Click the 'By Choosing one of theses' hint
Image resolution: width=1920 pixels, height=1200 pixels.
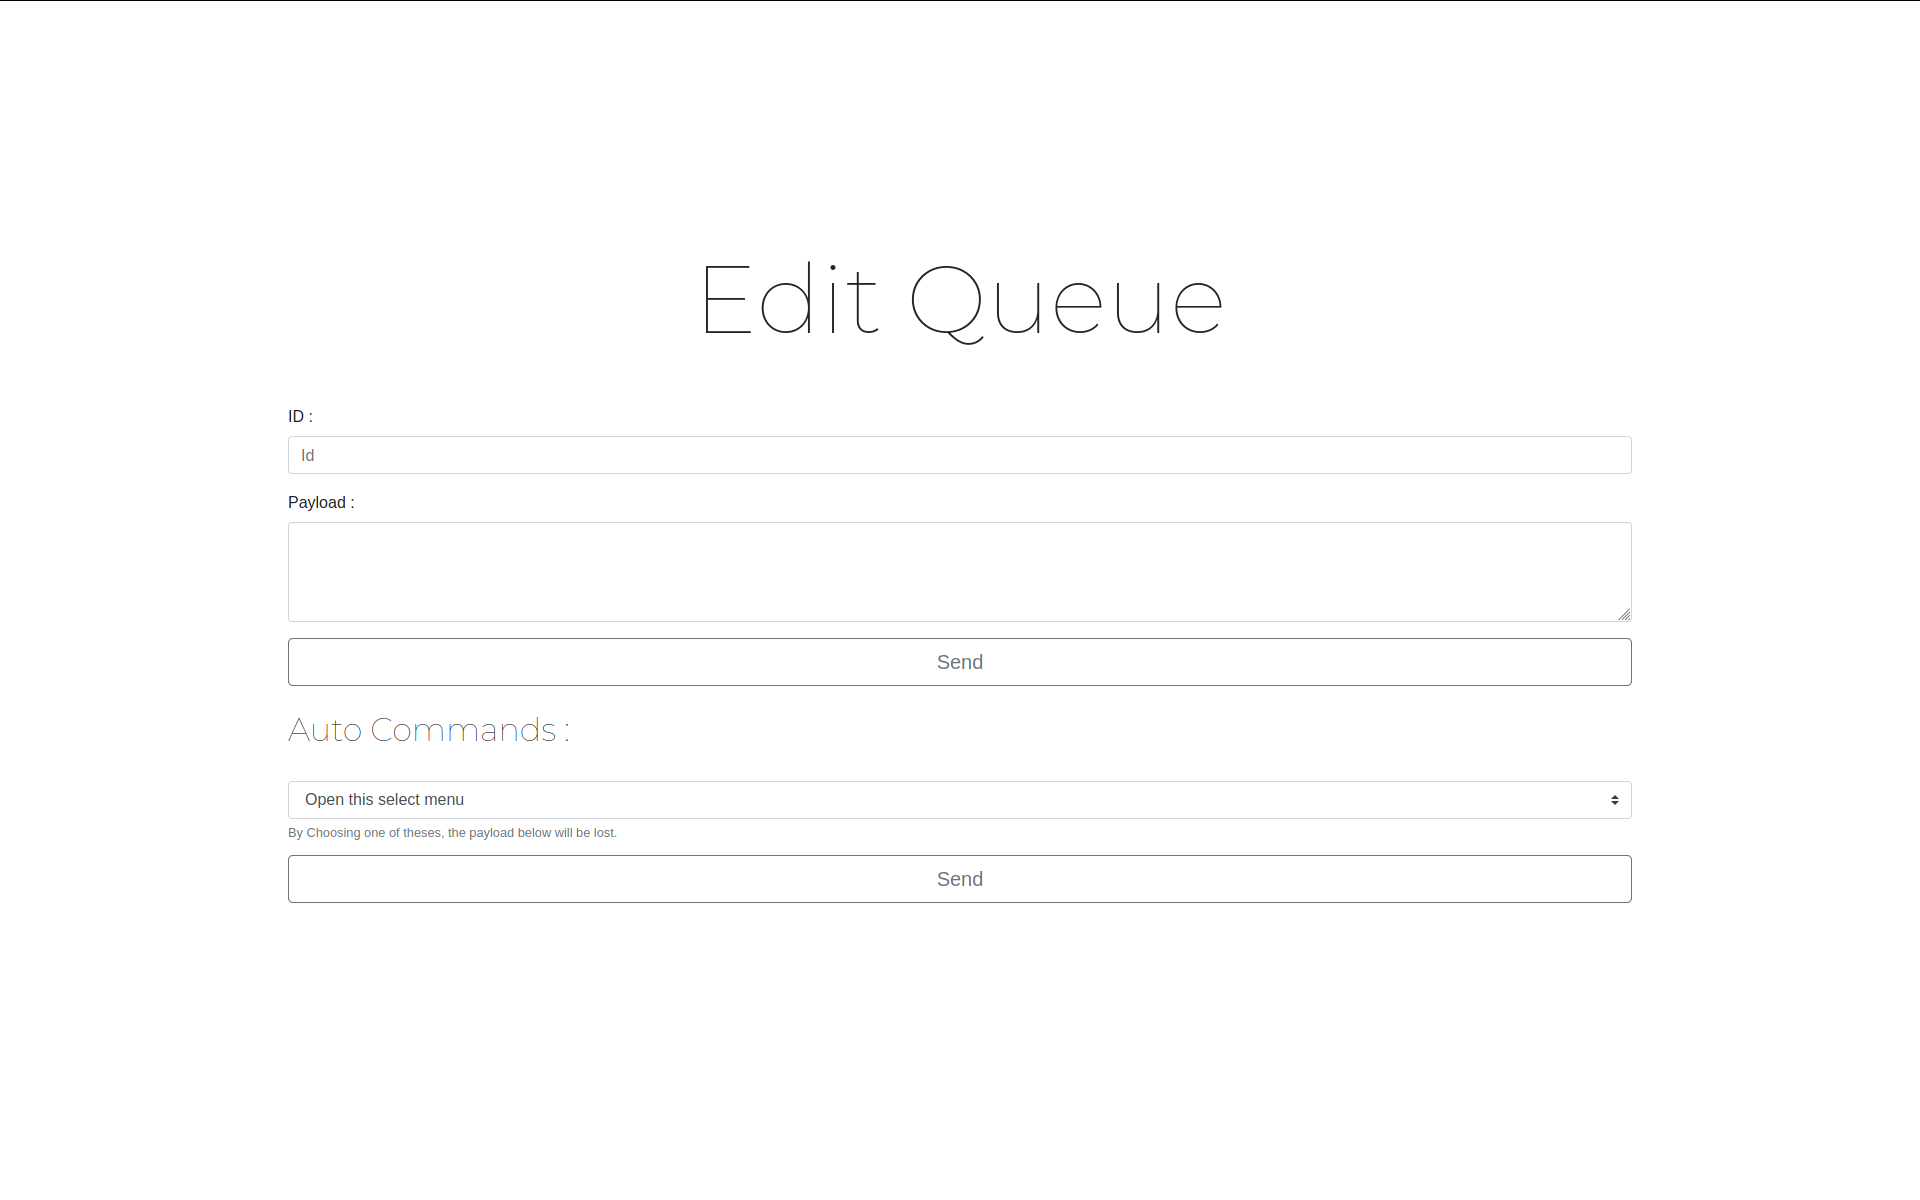(x=364, y=833)
